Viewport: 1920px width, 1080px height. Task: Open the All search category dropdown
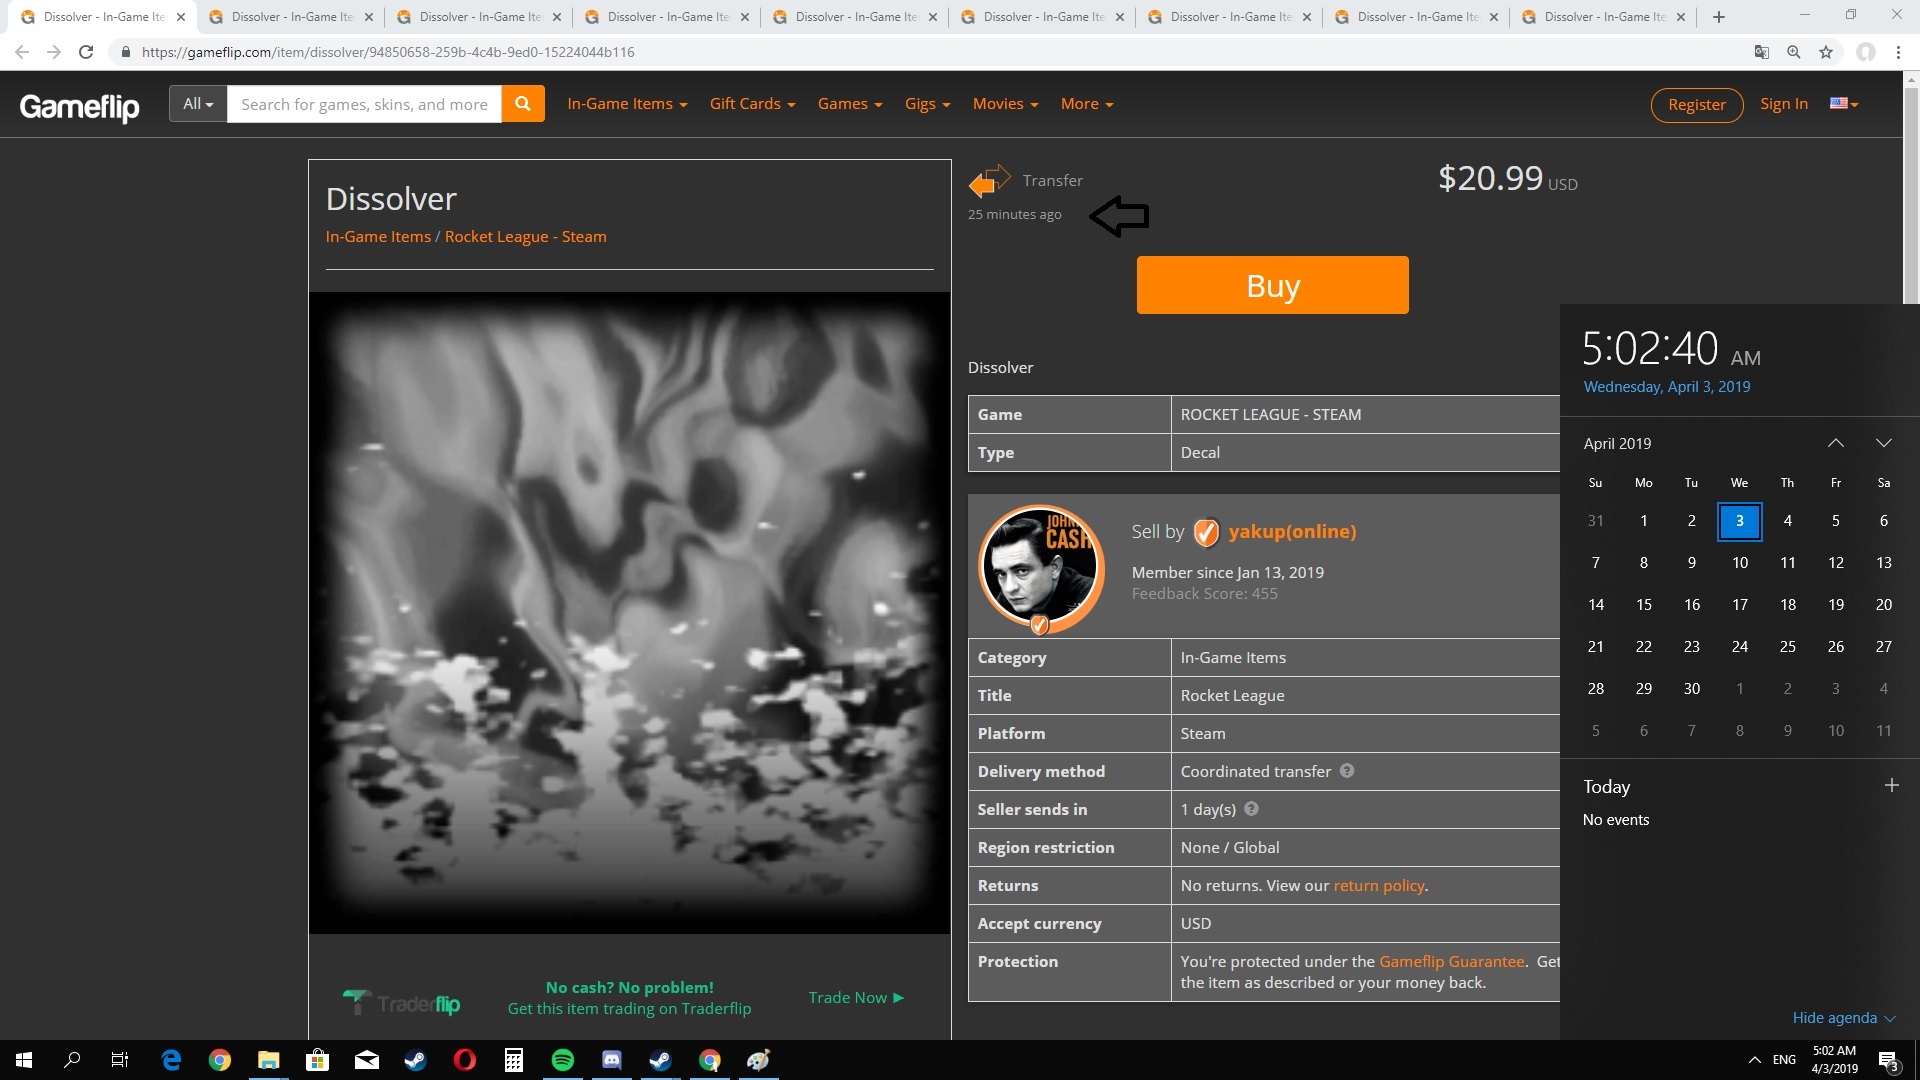(x=198, y=104)
